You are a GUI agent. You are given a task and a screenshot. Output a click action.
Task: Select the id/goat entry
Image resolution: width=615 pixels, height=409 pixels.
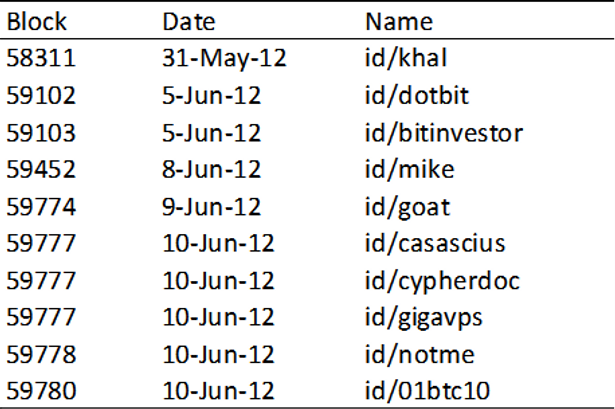[408, 207]
